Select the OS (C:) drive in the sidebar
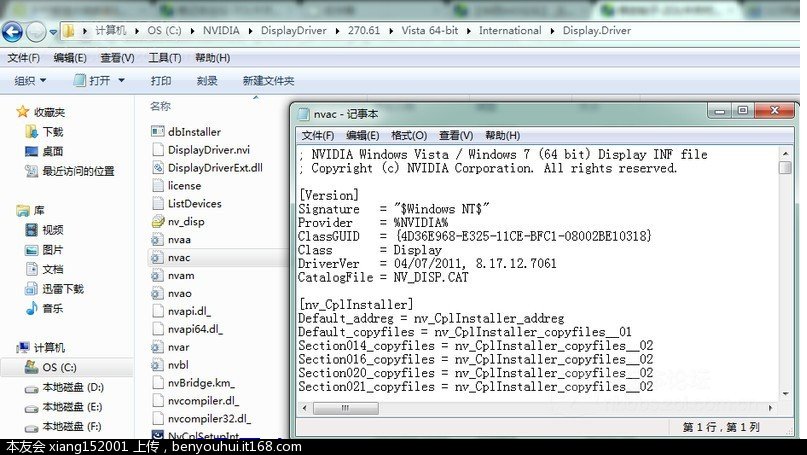This screenshot has height=455, width=807. [59, 368]
